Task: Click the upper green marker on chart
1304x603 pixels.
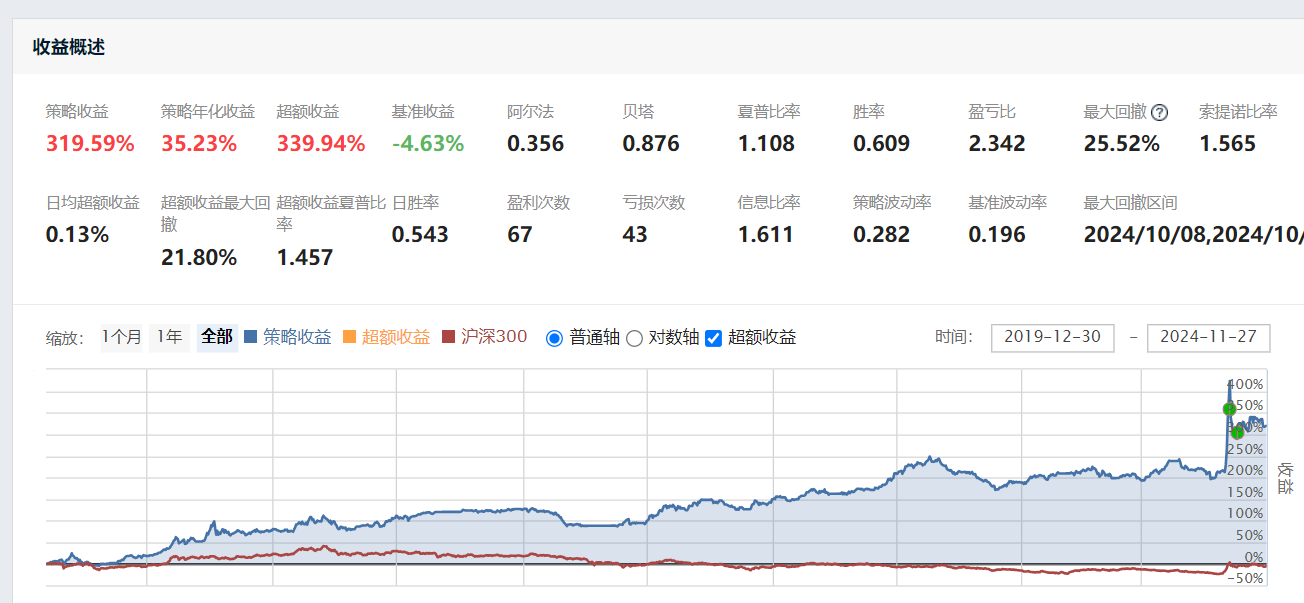Action: coord(1230,408)
